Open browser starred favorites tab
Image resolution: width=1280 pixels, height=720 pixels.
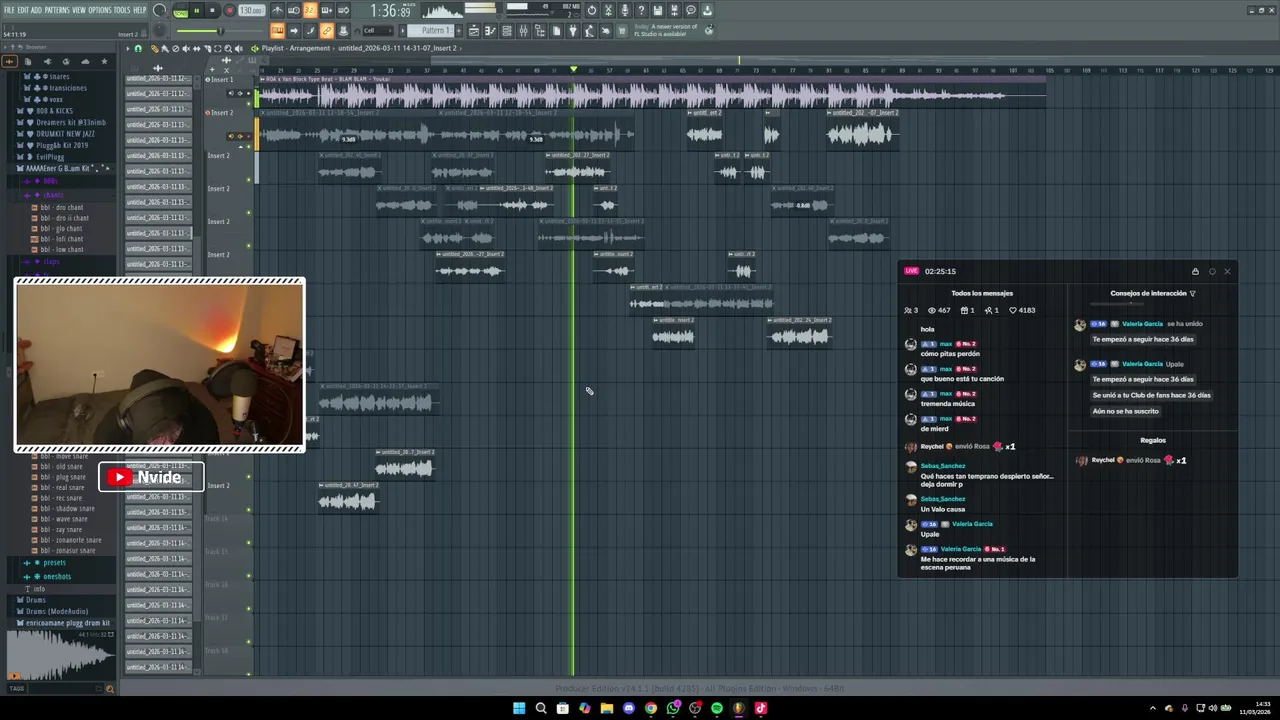click(104, 61)
